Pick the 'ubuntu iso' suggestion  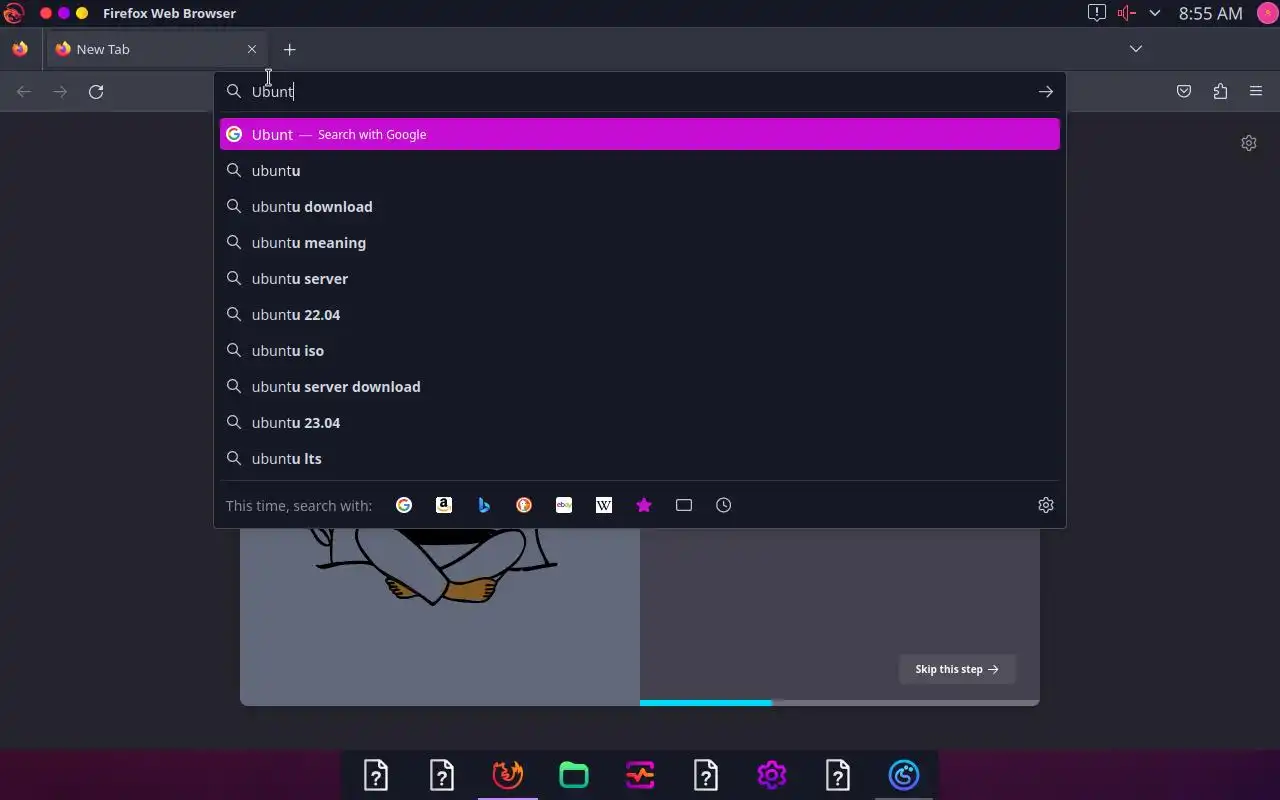640,350
